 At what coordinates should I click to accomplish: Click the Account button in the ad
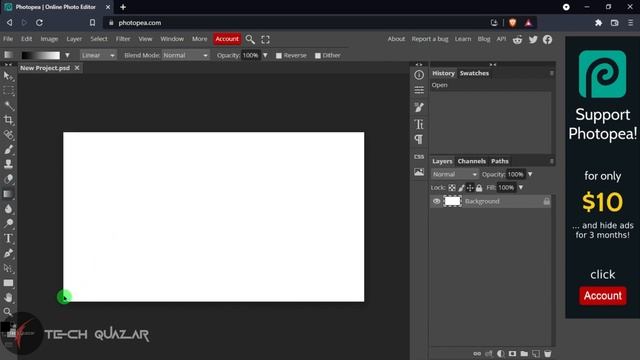[602, 296]
